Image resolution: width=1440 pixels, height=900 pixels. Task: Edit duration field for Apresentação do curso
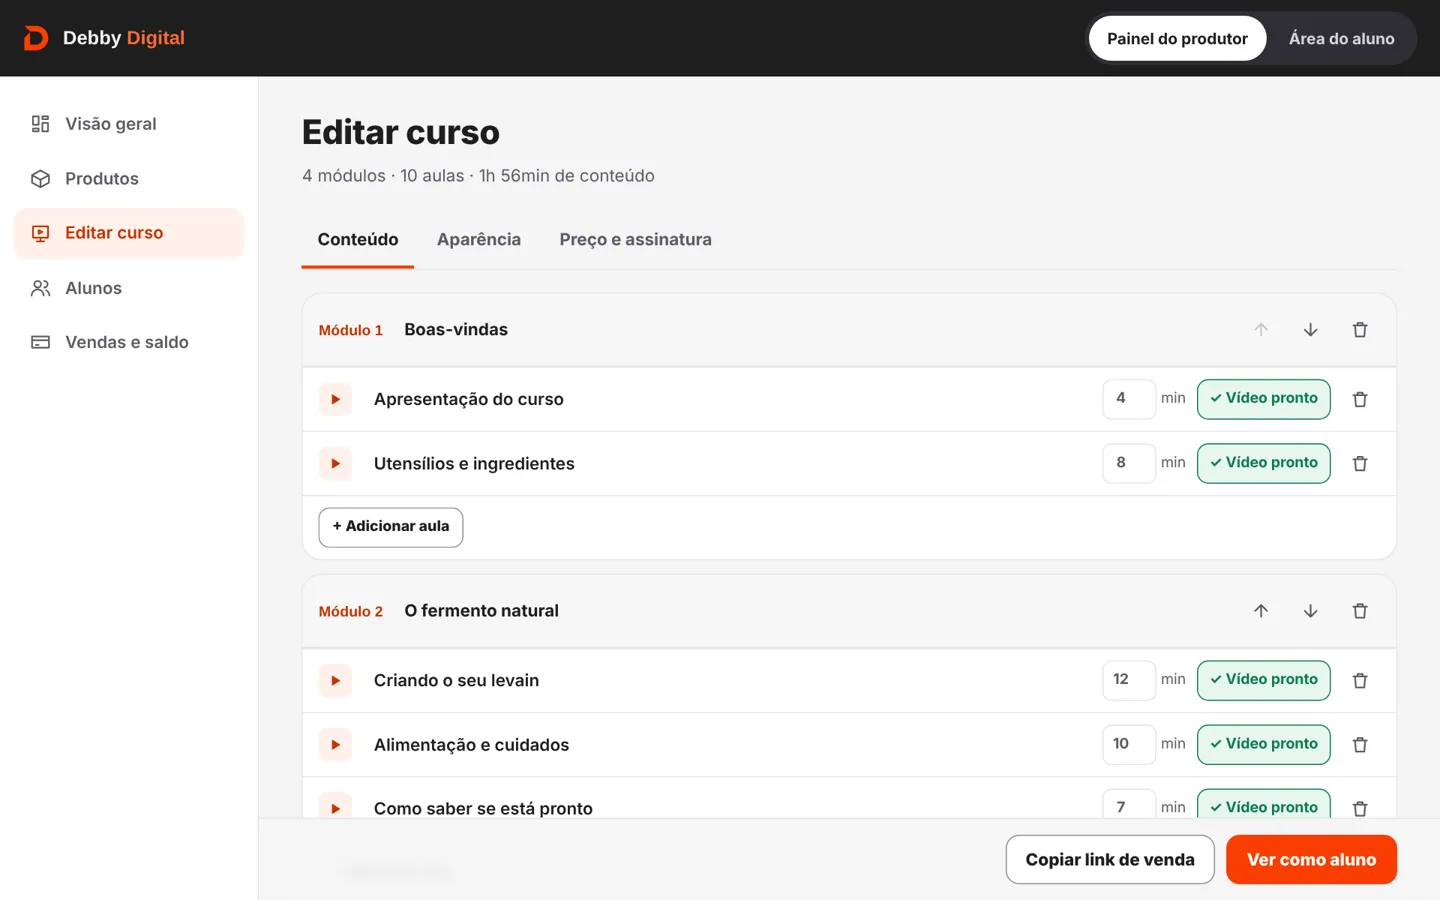(1129, 399)
